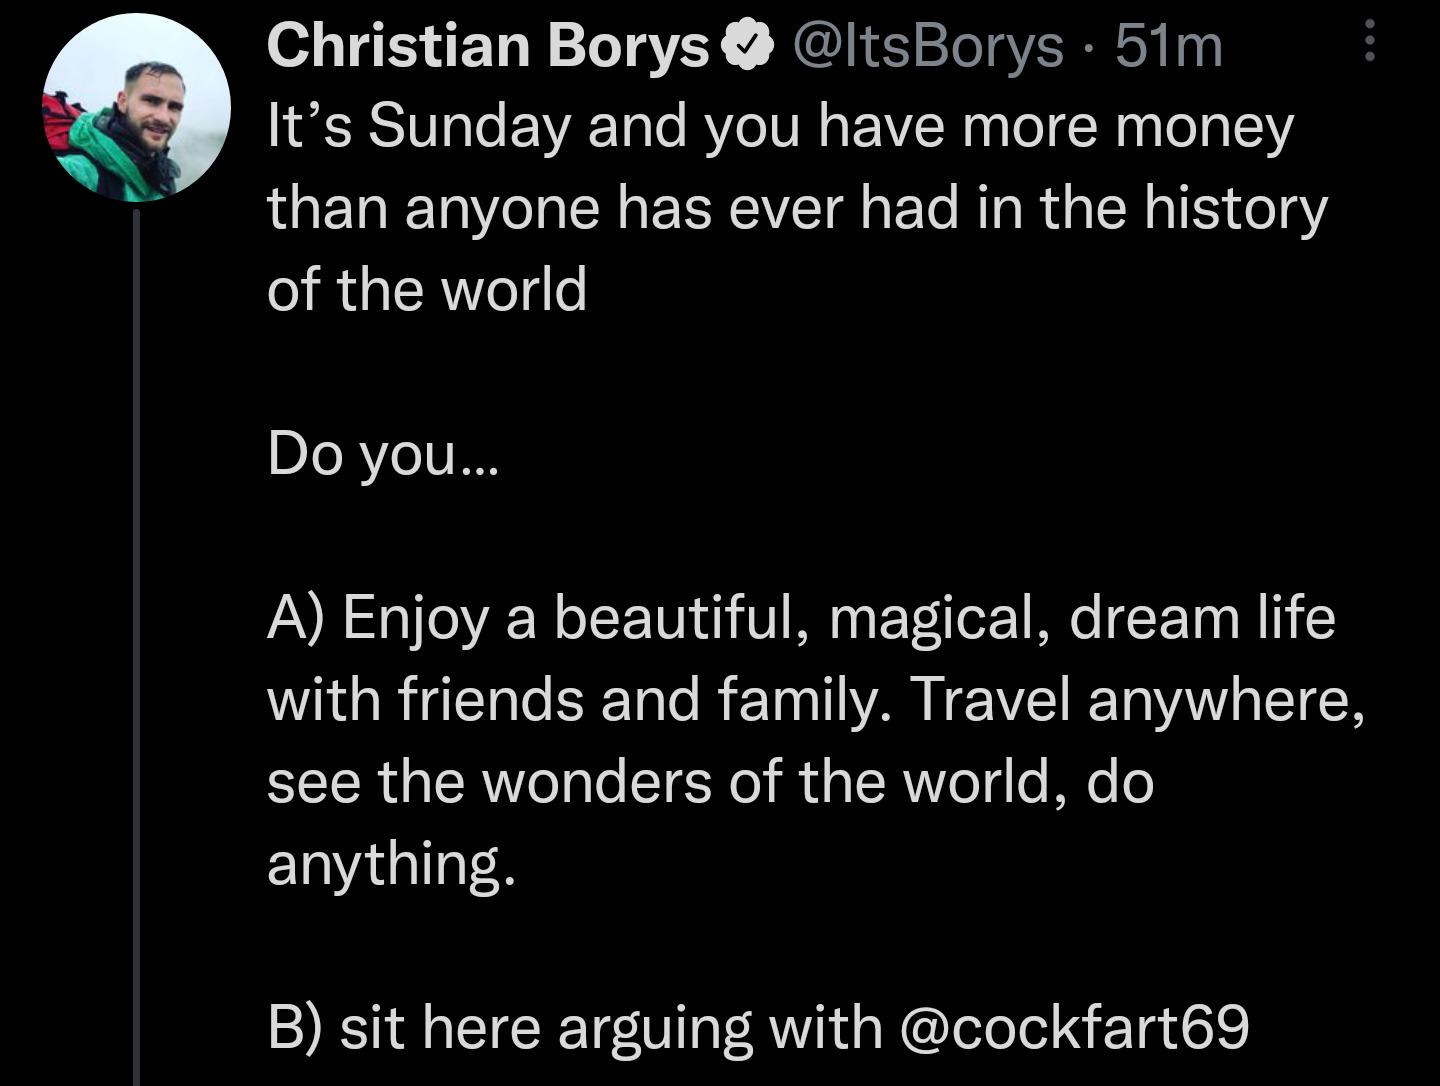This screenshot has height=1086, width=1440.
Task: Click the "B) sit here arguing with" text
Action: click(575, 1027)
